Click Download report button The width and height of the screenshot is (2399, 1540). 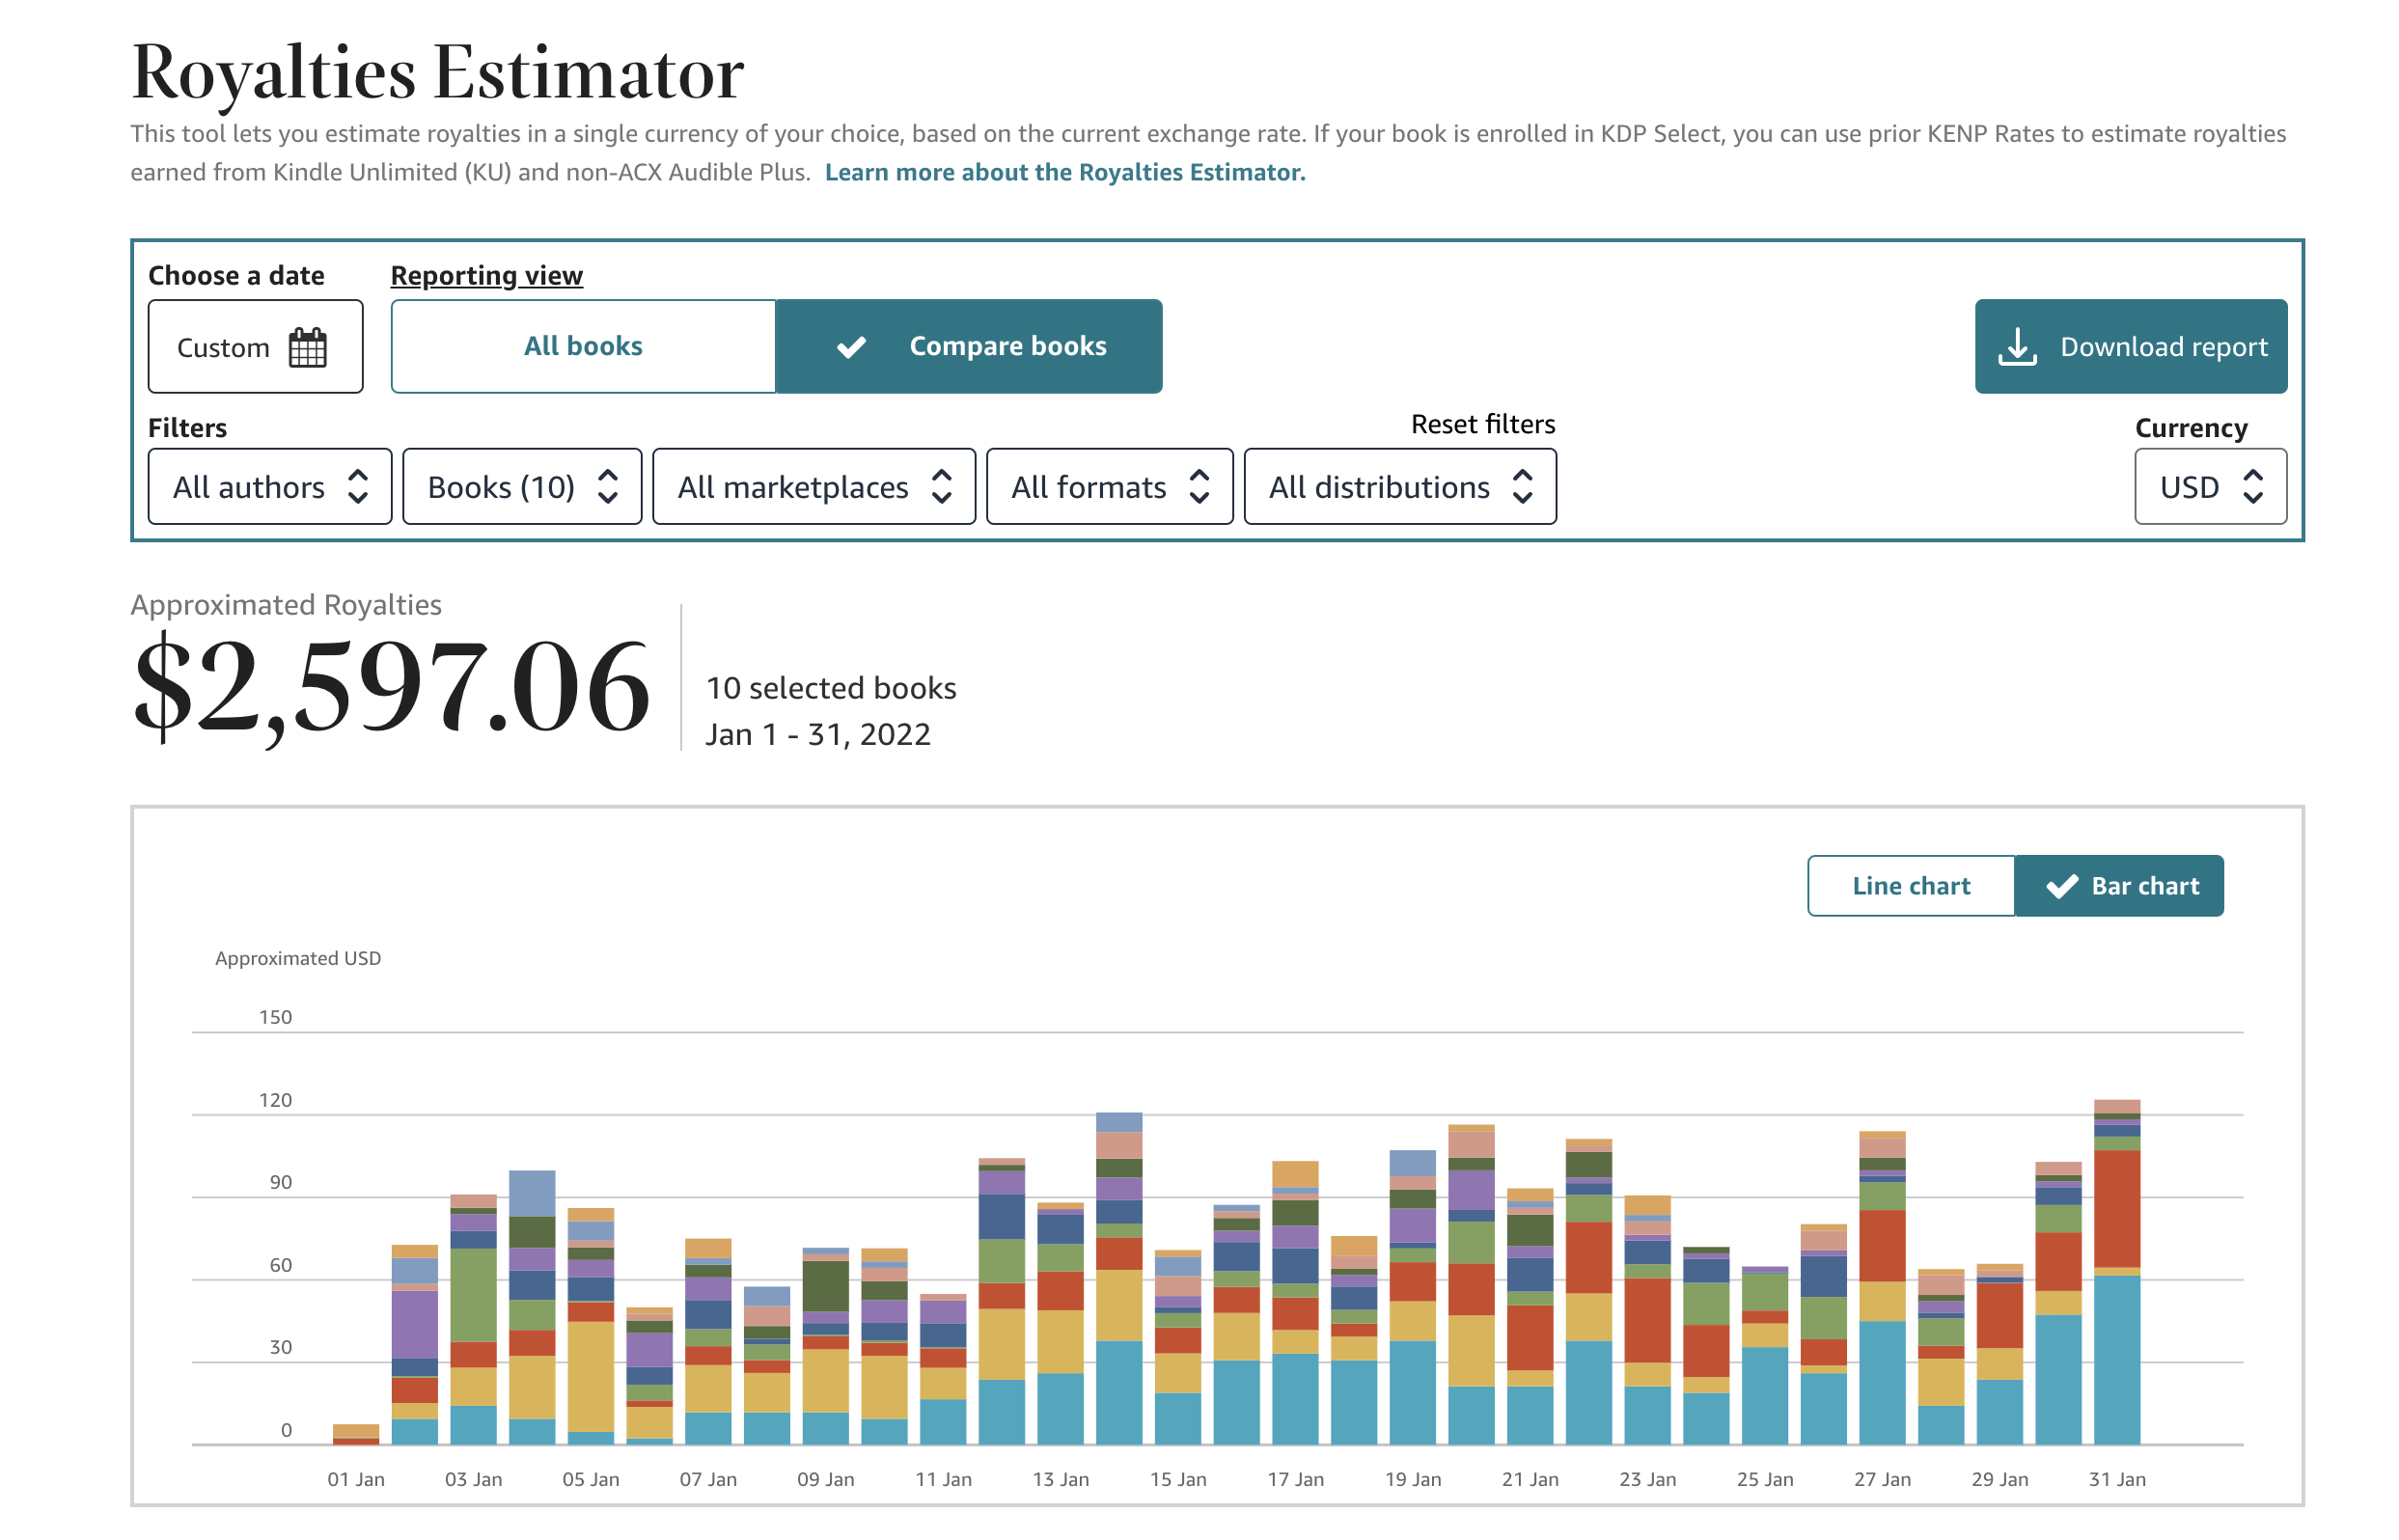2130,346
